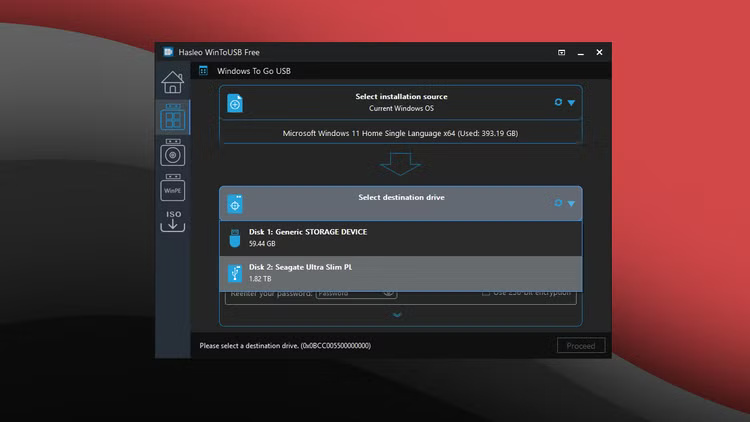
Task: Expand more options with bottom chevron
Action: point(397,315)
